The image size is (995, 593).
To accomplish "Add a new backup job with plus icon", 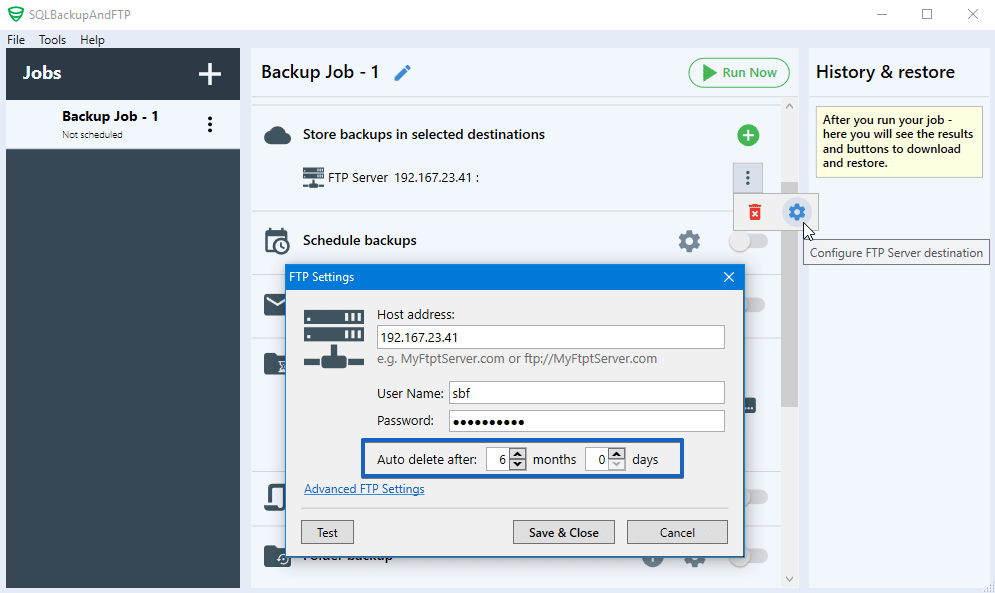I will pos(210,73).
